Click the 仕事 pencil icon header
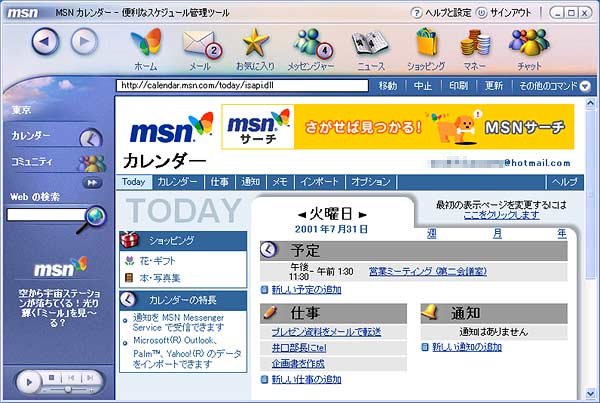Image resolution: width=600 pixels, height=403 pixels. 271,312
